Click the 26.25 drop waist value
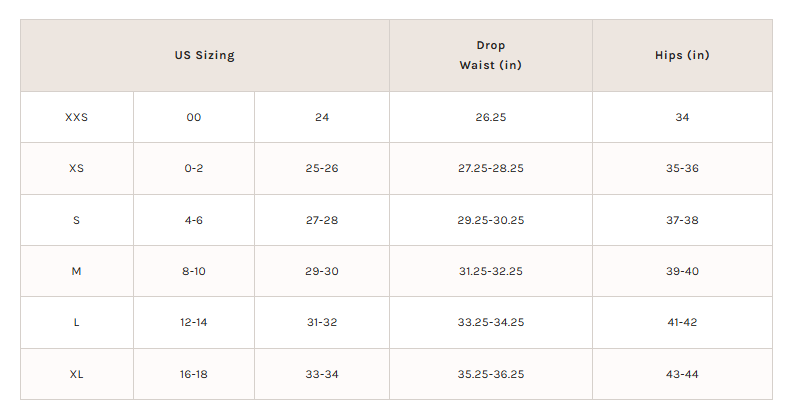The width and height of the screenshot is (795, 419). pos(490,117)
